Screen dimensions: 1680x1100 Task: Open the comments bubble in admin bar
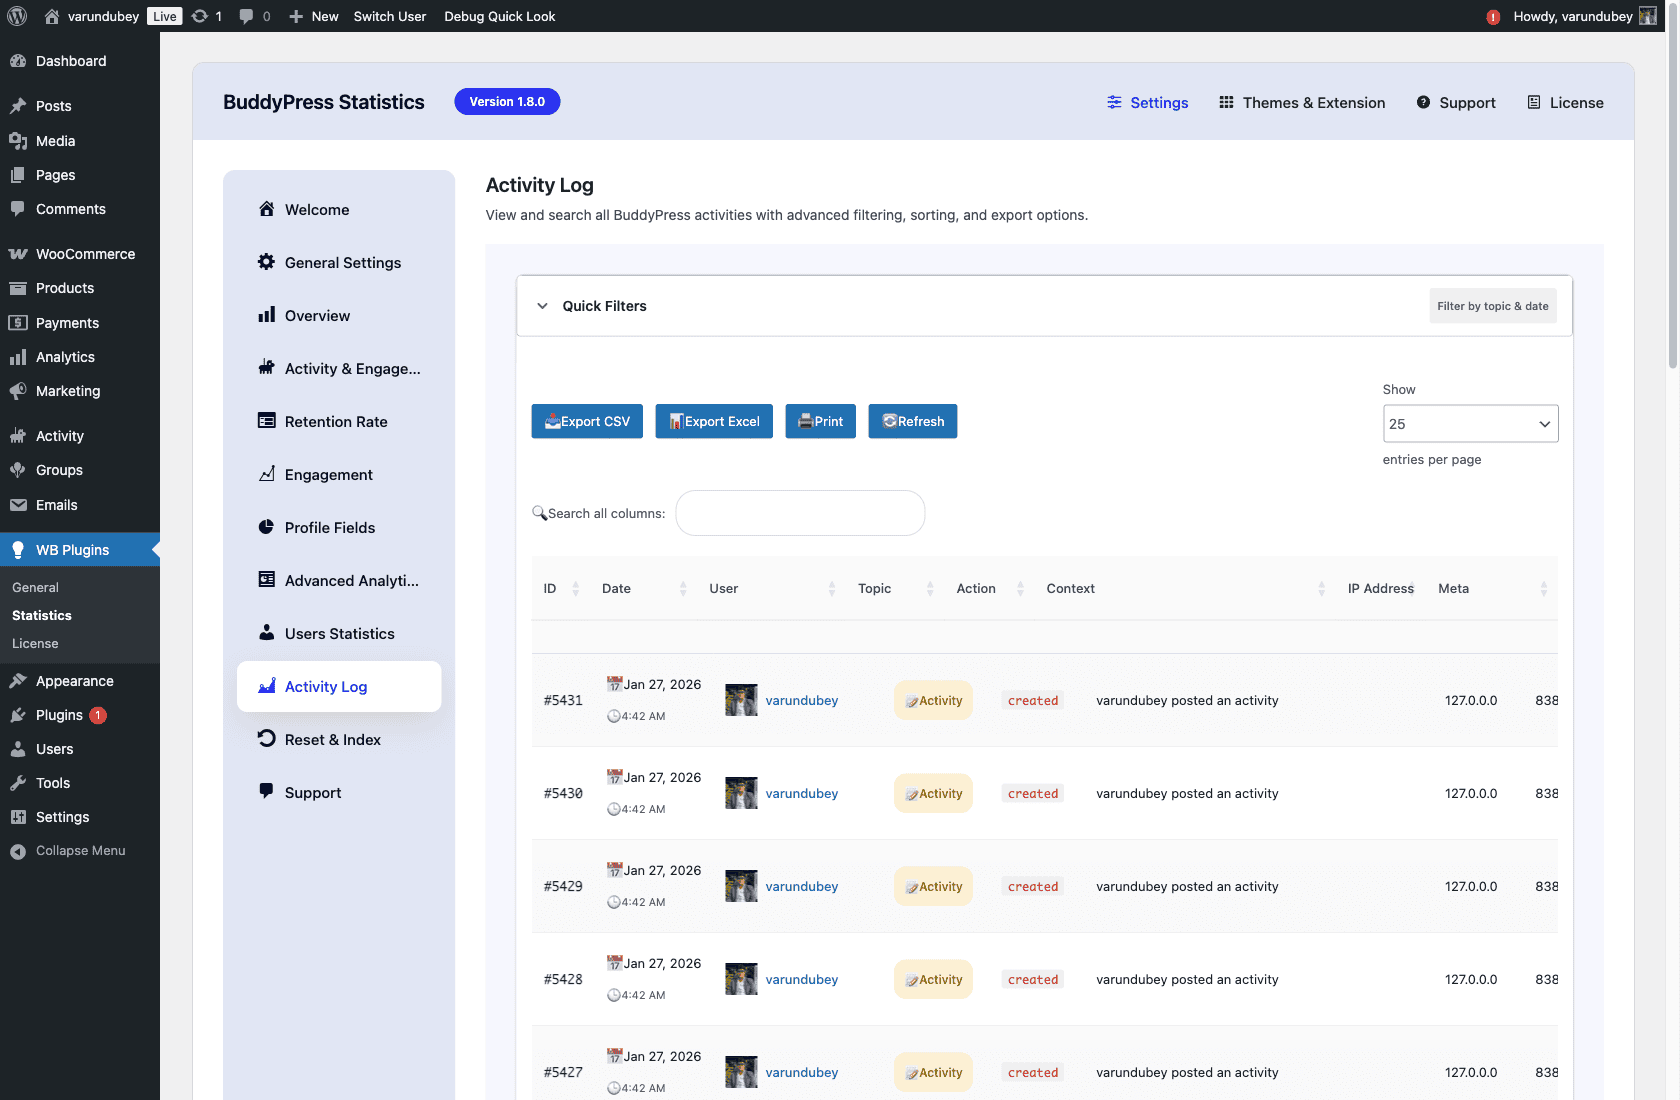tap(246, 16)
